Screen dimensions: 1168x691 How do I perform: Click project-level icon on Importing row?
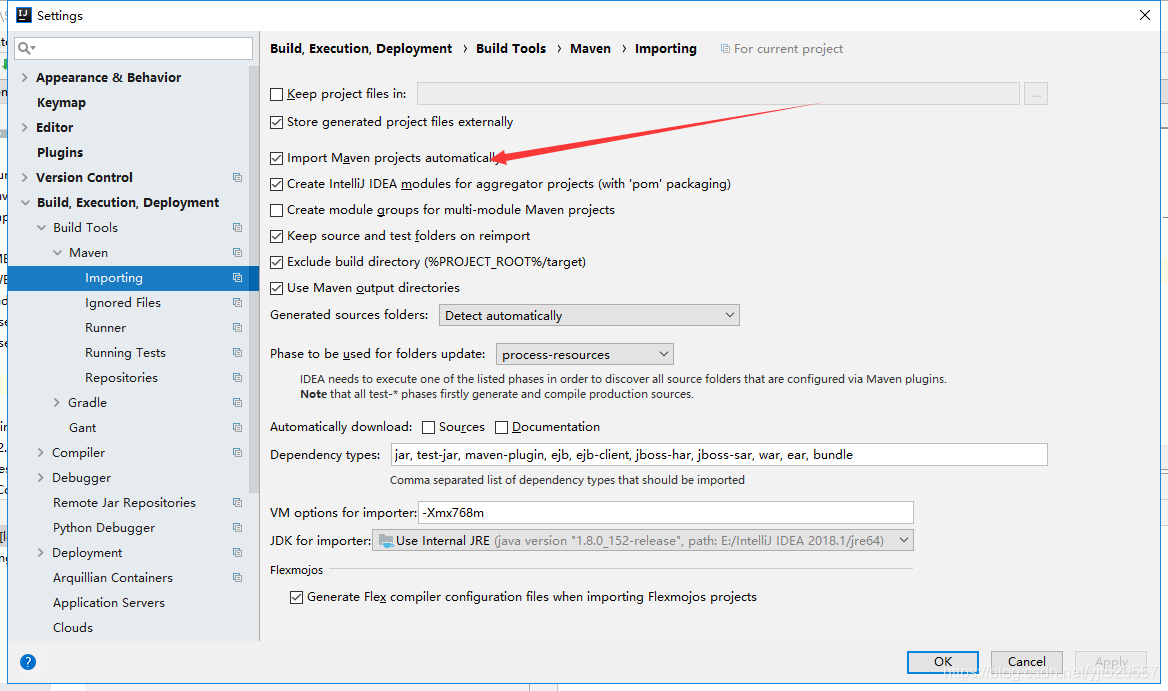point(238,278)
